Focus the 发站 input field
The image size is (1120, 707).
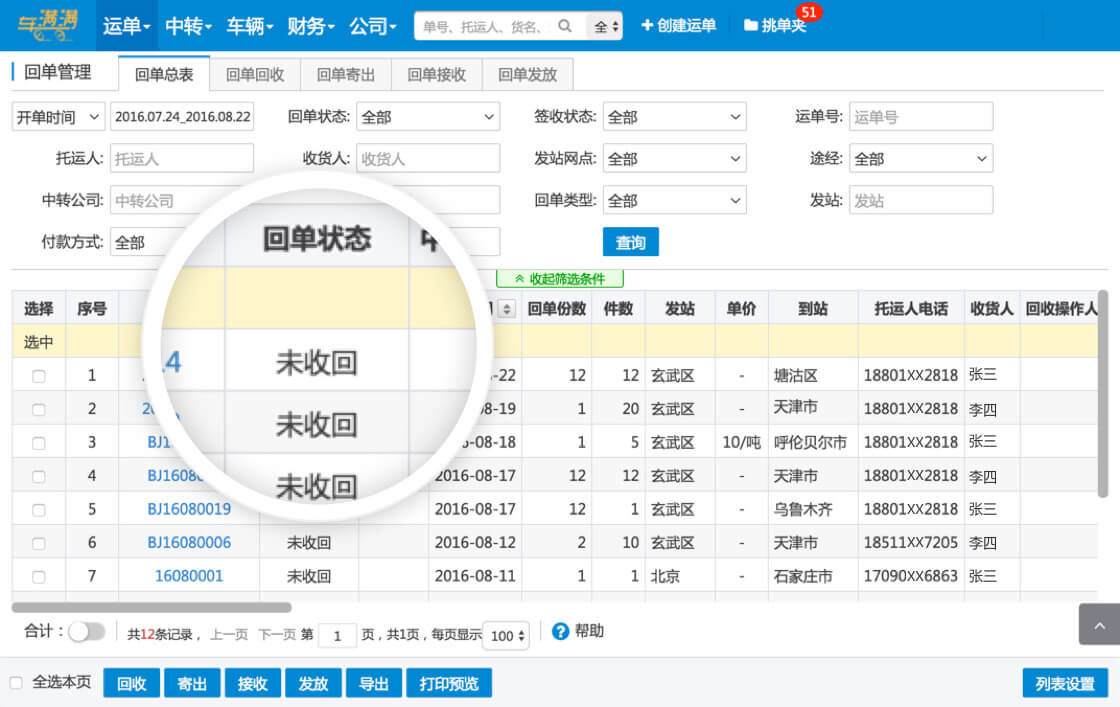pyautogui.click(x=921, y=200)
